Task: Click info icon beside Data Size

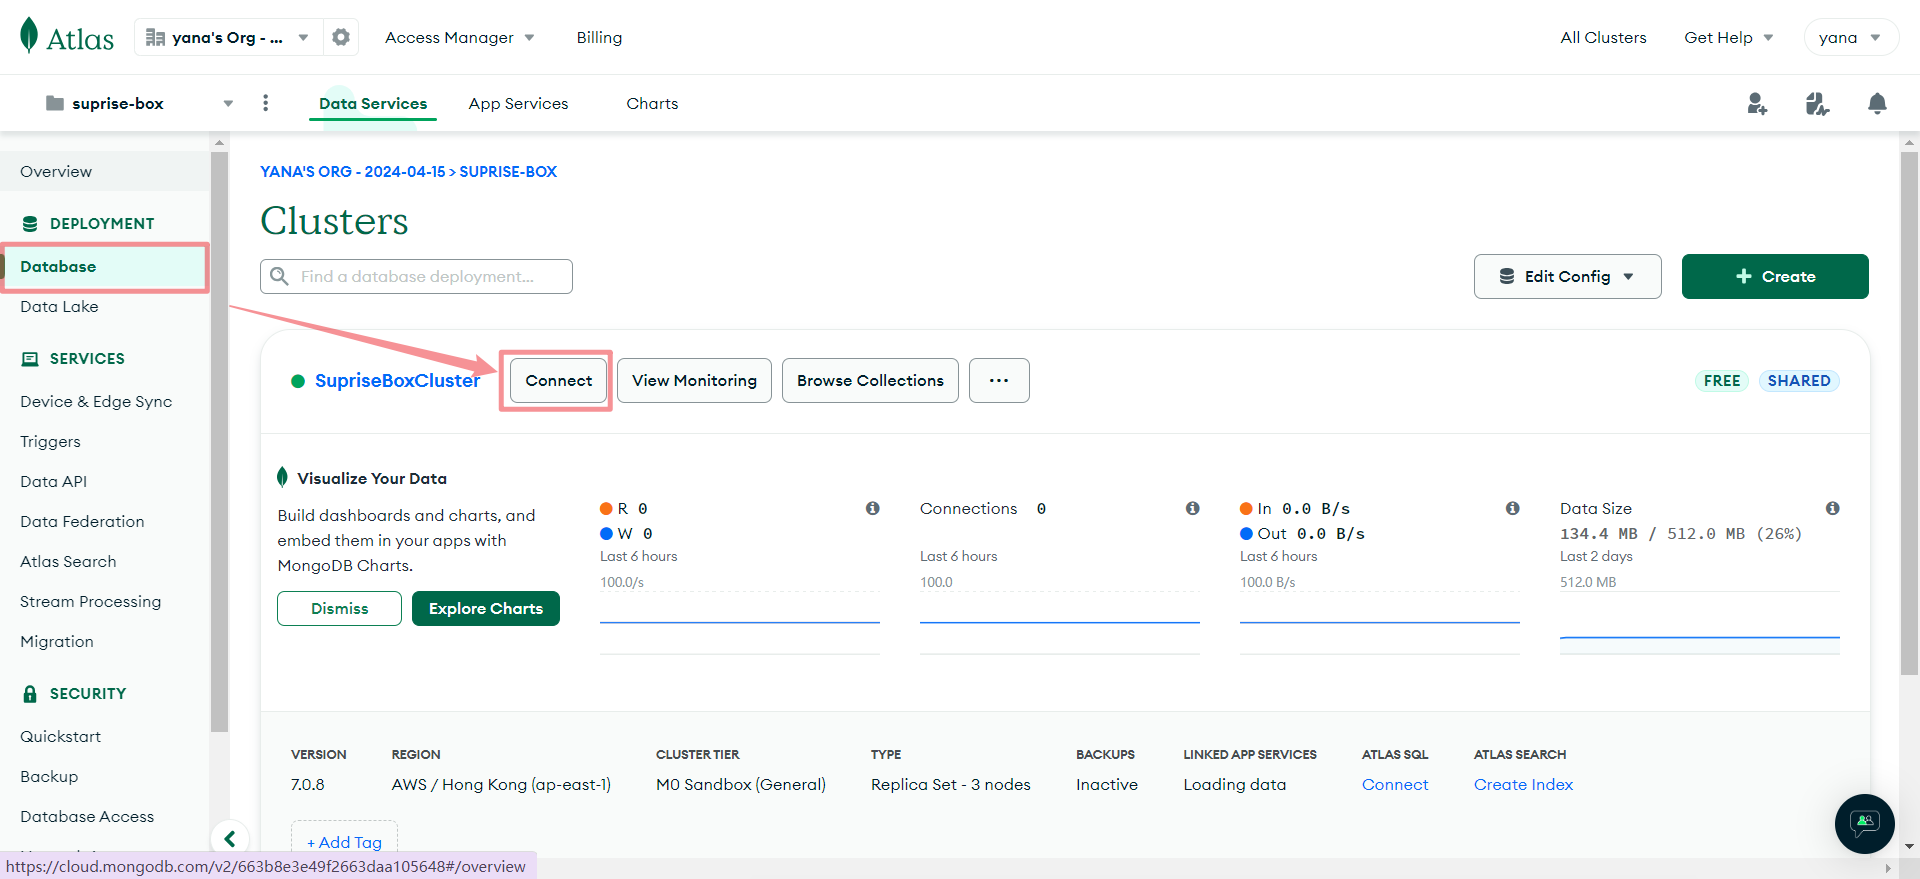Action: [1832, 508]
